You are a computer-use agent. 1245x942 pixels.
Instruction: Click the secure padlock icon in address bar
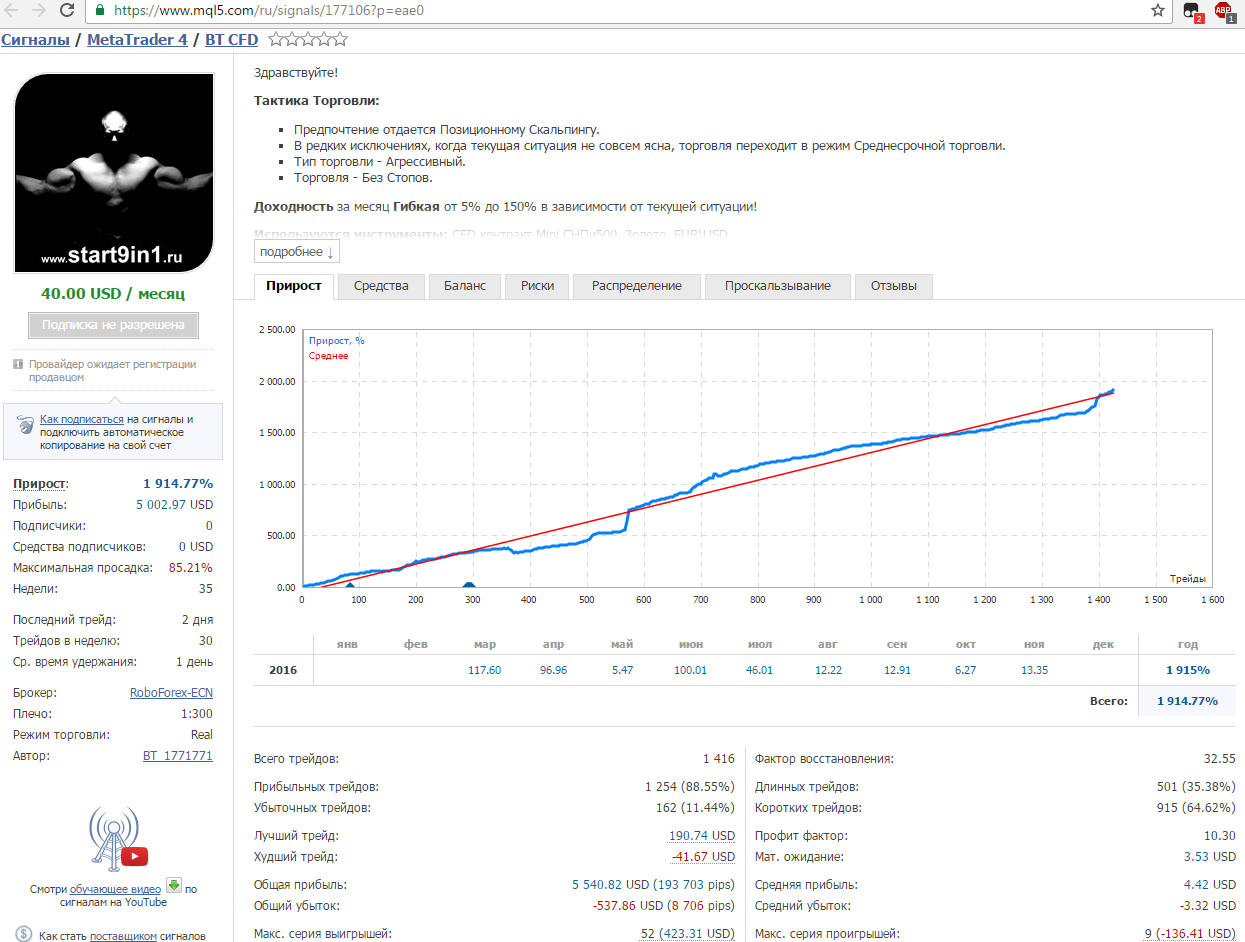(x=100, y=11)
